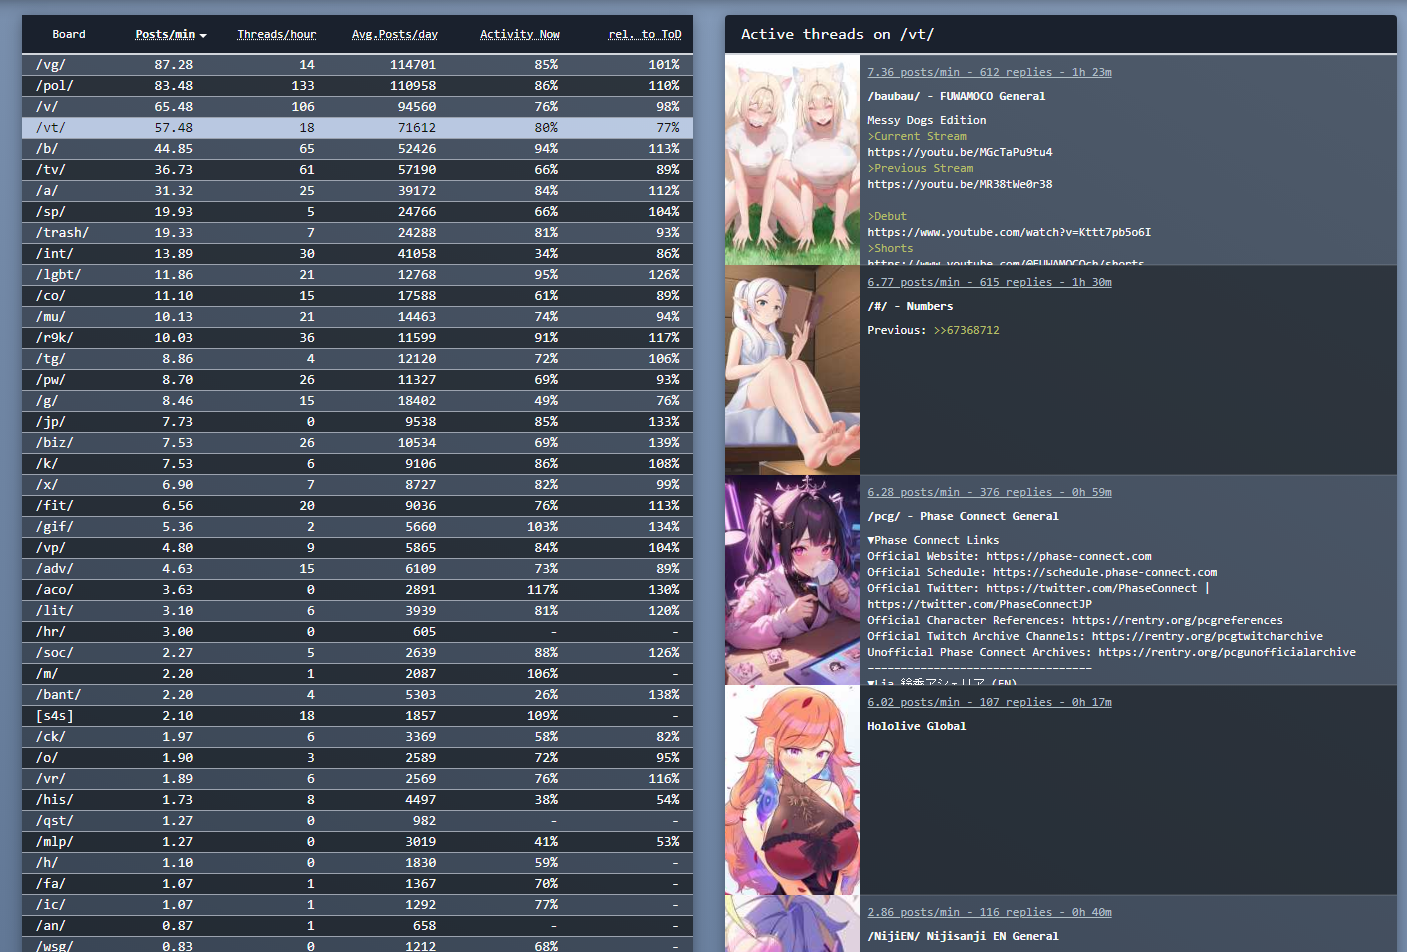
Task: Sort by the Avg.Posts/day column header
Action: 394,34
